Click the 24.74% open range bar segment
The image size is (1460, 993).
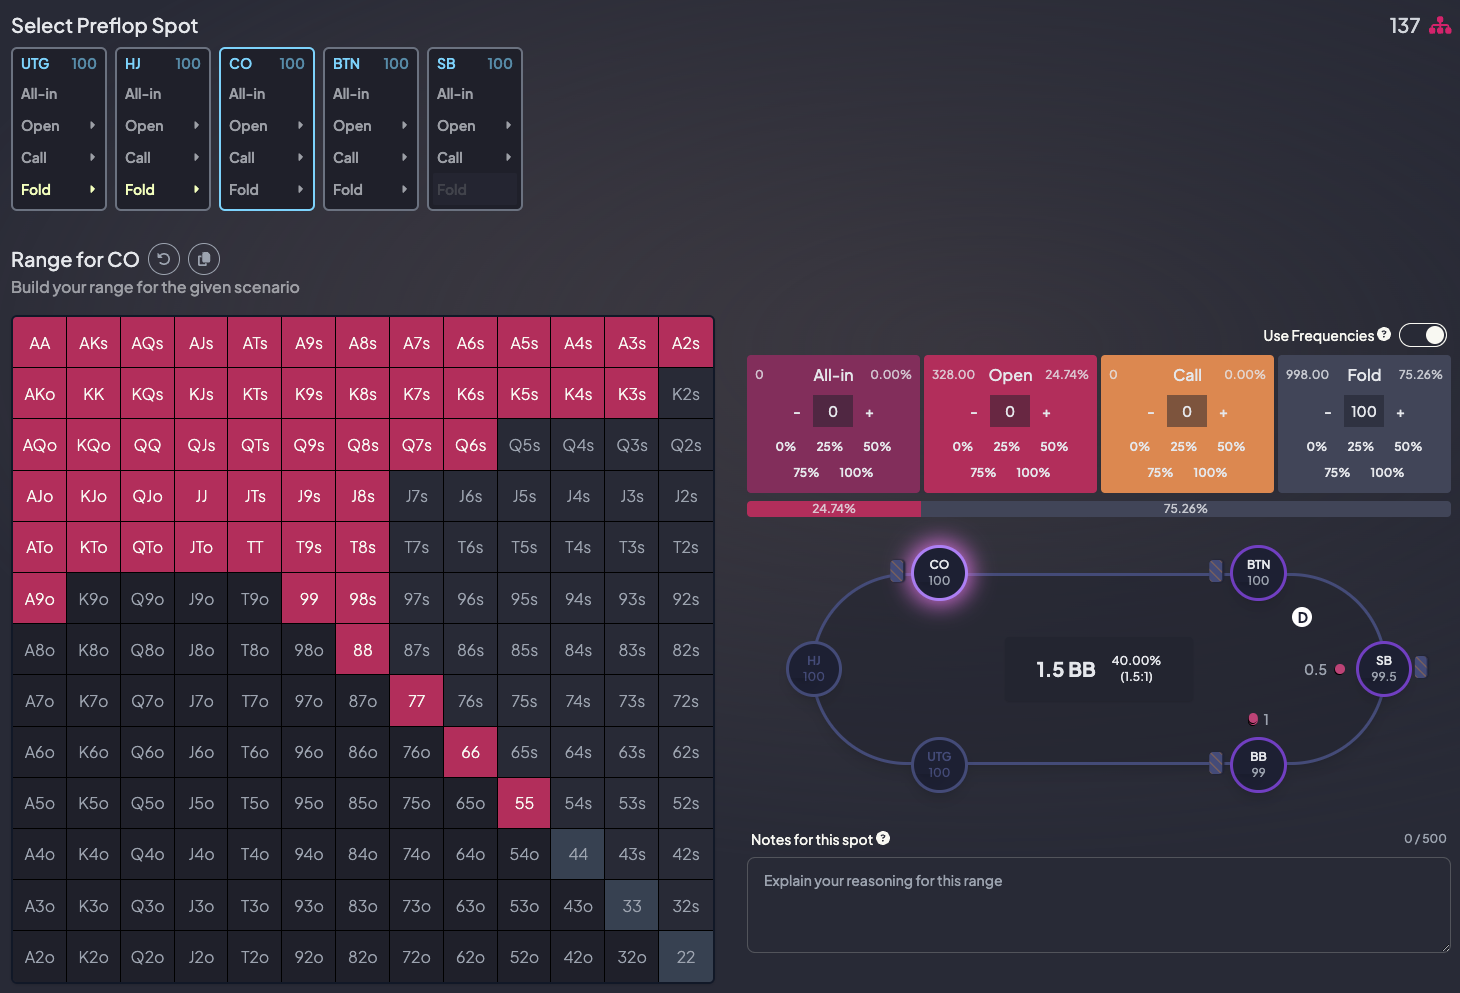point(834,509)
